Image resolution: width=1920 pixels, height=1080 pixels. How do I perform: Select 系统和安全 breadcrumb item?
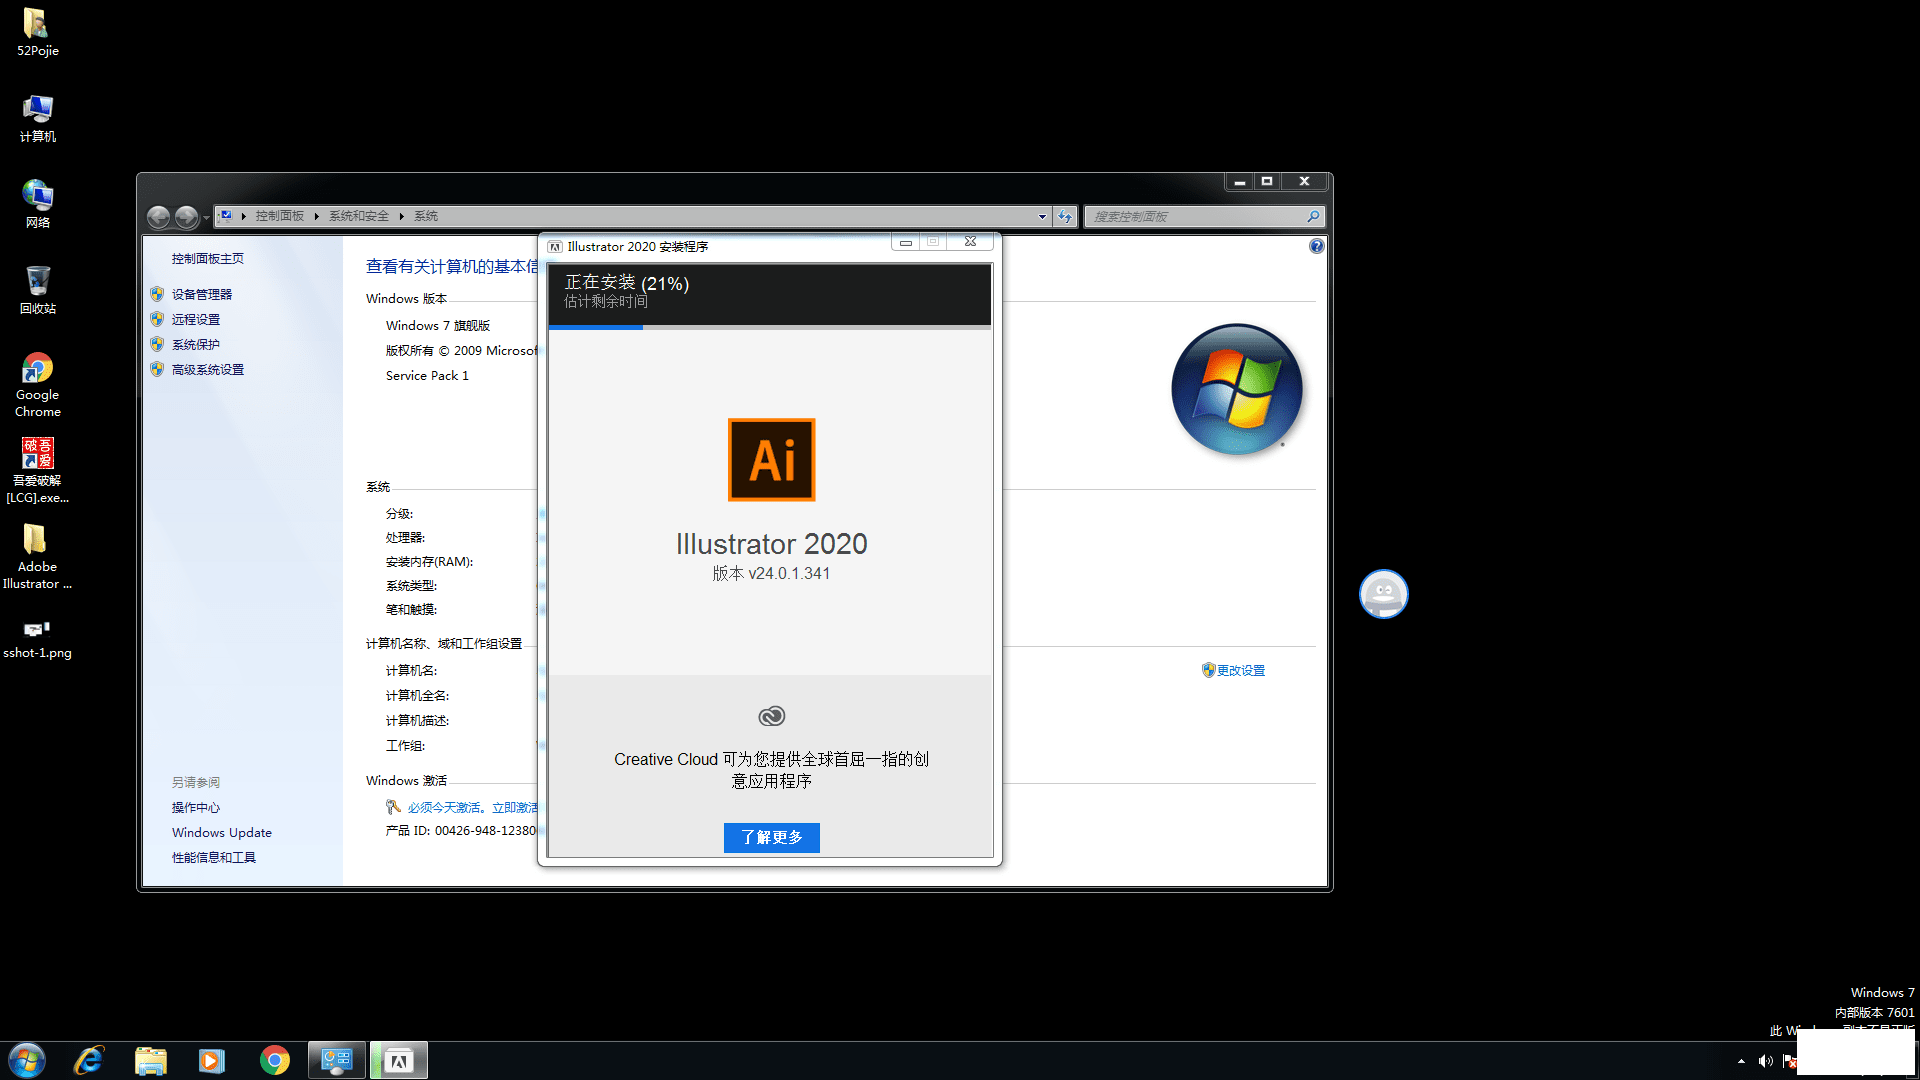(x=358, y=216)
